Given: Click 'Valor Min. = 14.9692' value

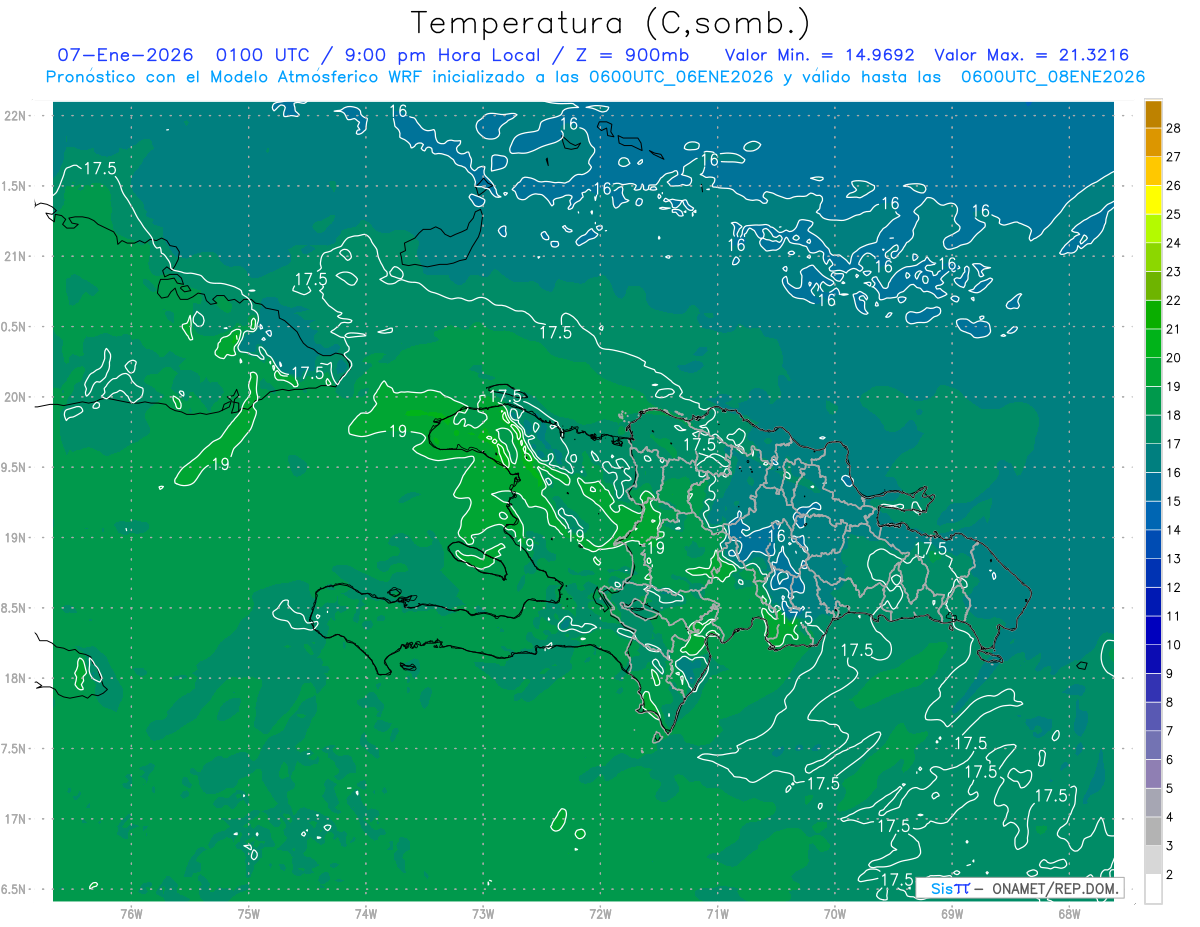Looking at the screenshot, I should [x=818, y=55].
